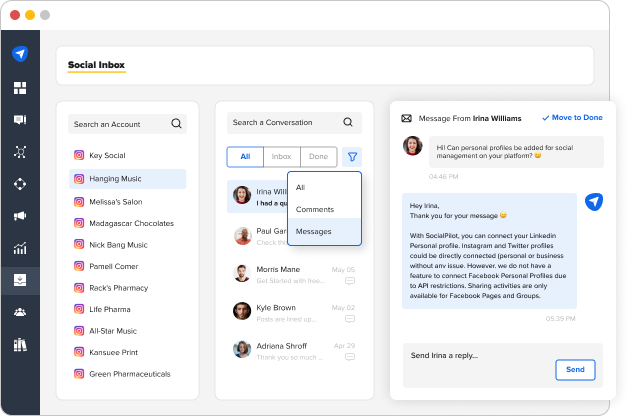Image resolution: width=631 pixels, height=416 pixels.
Task: Open the team members icon in the sidebar
Action: point(20,312)
